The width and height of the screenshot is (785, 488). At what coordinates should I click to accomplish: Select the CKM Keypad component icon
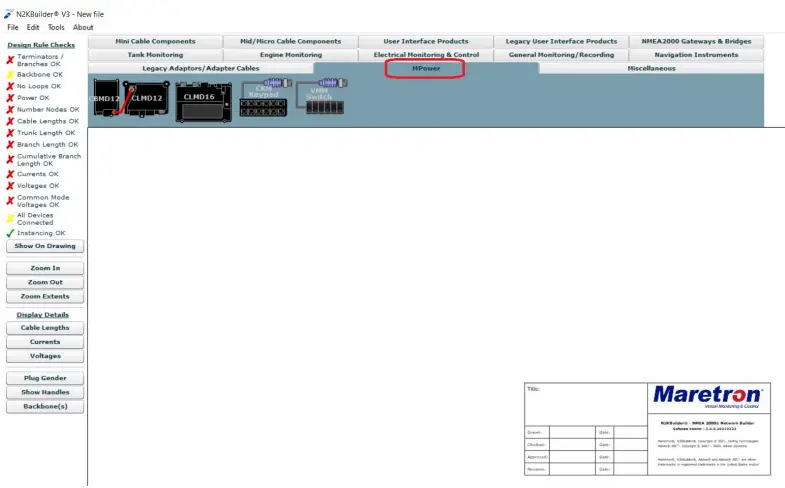(x=265, y=97)
